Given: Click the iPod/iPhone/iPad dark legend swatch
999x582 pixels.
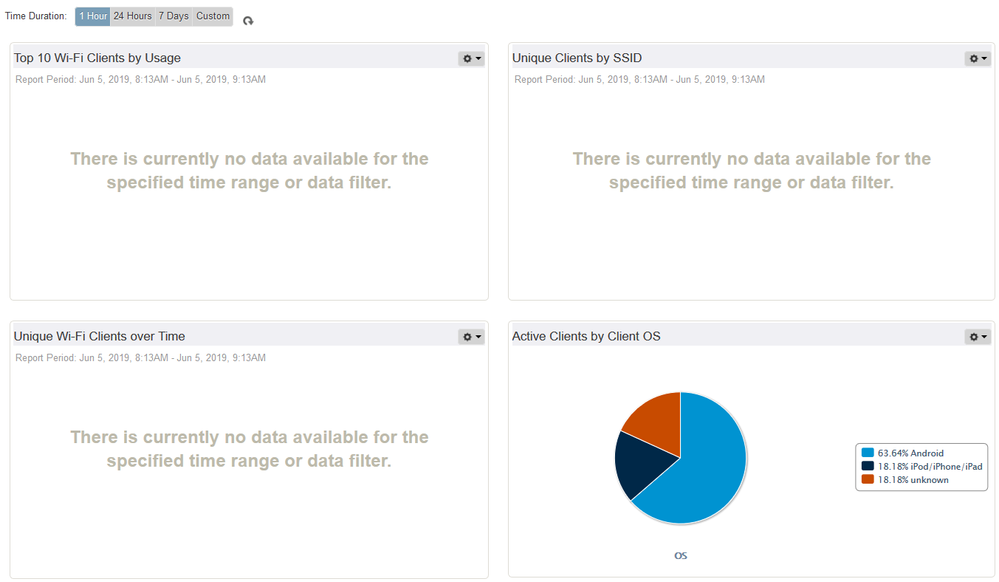Looking at the screenshot, I should pyautogui.click(x=867, y=466).
